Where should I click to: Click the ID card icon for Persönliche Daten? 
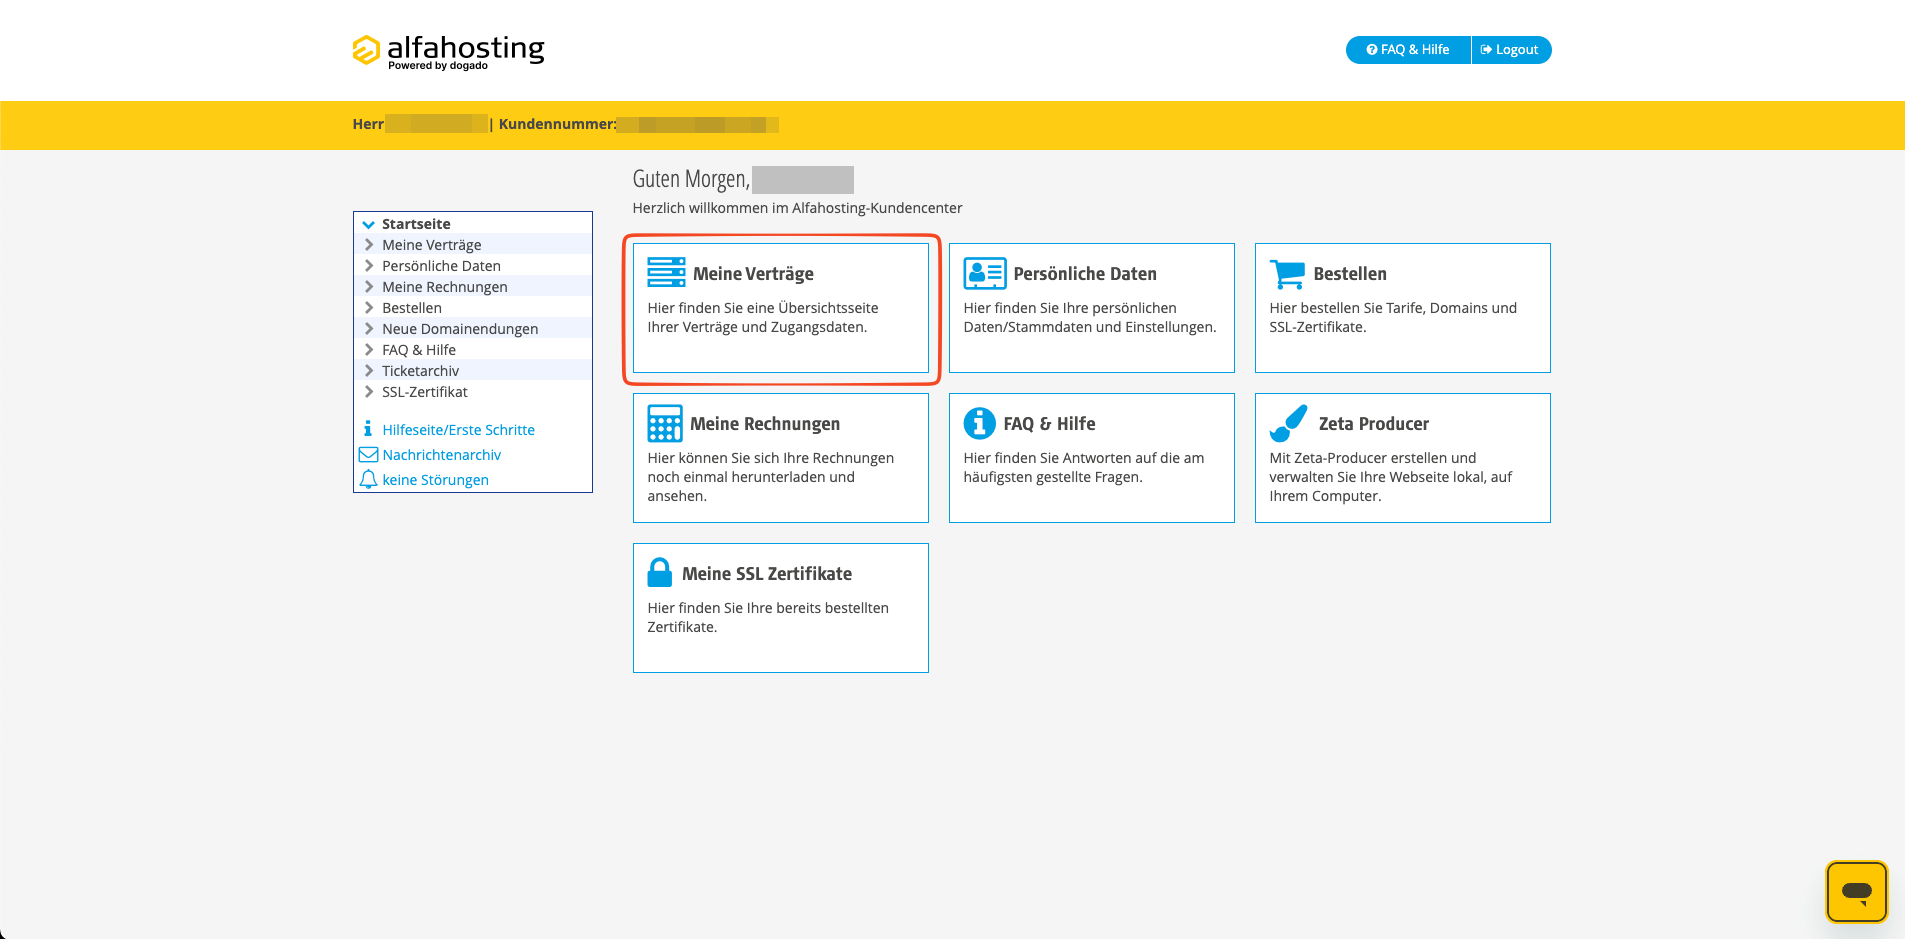tap(985, 273)
